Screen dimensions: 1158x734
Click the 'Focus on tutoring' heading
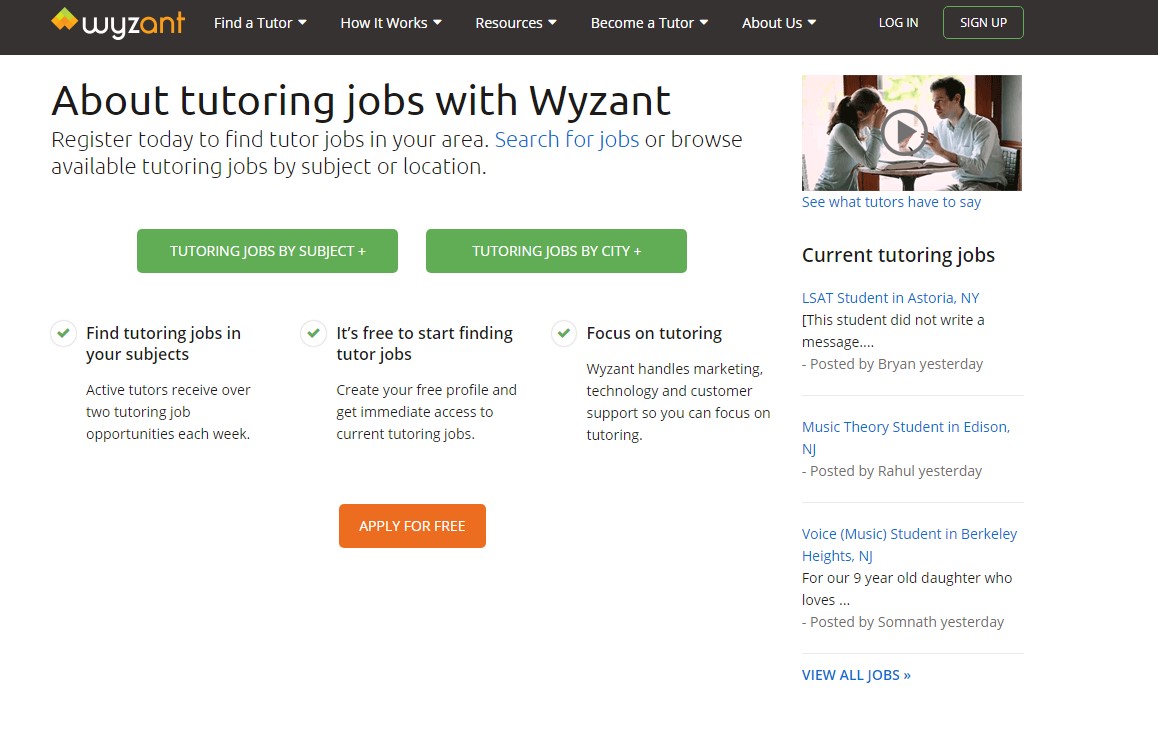654,333
